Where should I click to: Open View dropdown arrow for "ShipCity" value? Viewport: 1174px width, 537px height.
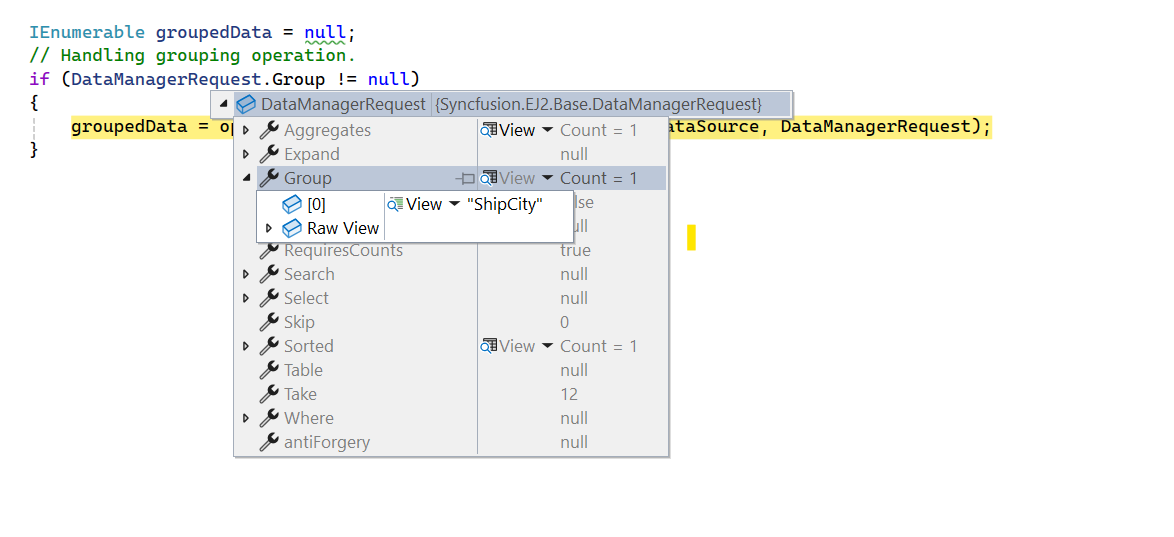pos(455,204)
